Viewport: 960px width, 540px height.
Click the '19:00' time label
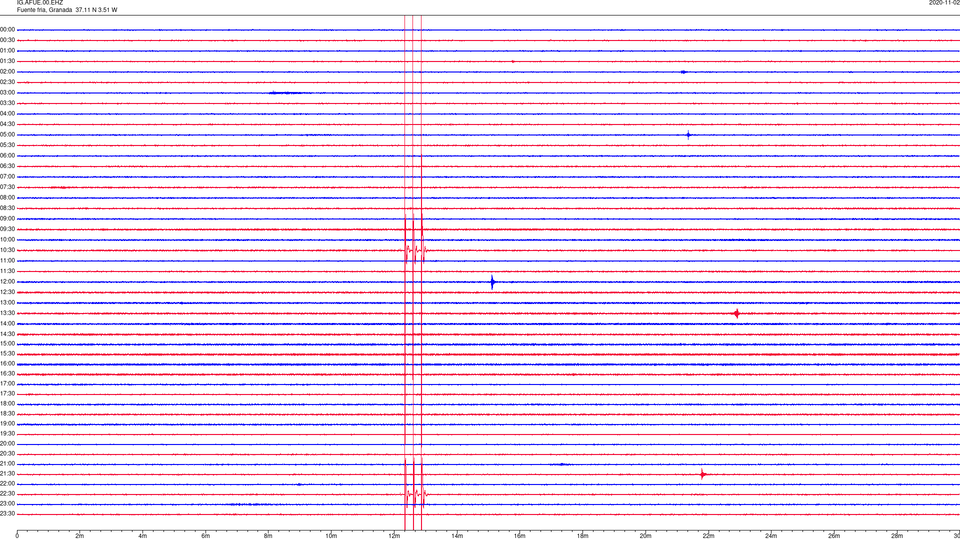click(7, 423)
